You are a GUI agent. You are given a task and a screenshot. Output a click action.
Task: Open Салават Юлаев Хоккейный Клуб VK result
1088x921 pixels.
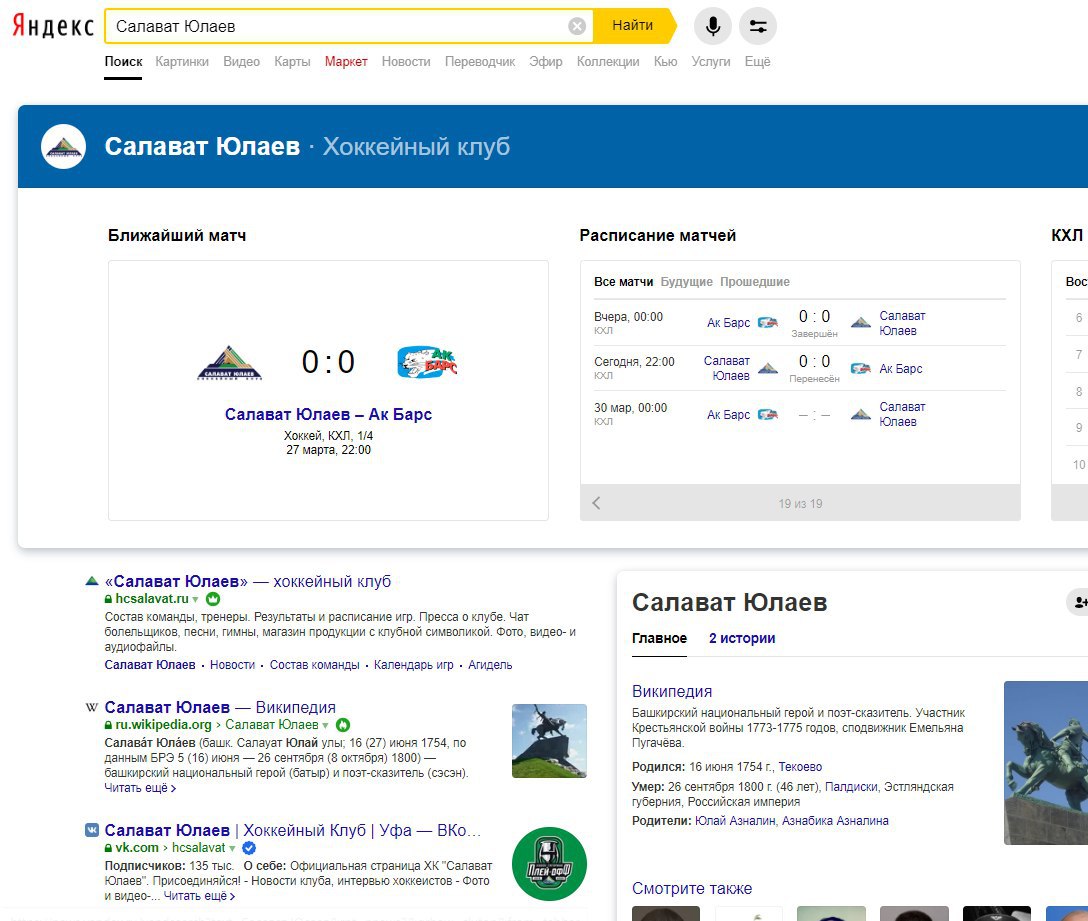tap(293, 830)
